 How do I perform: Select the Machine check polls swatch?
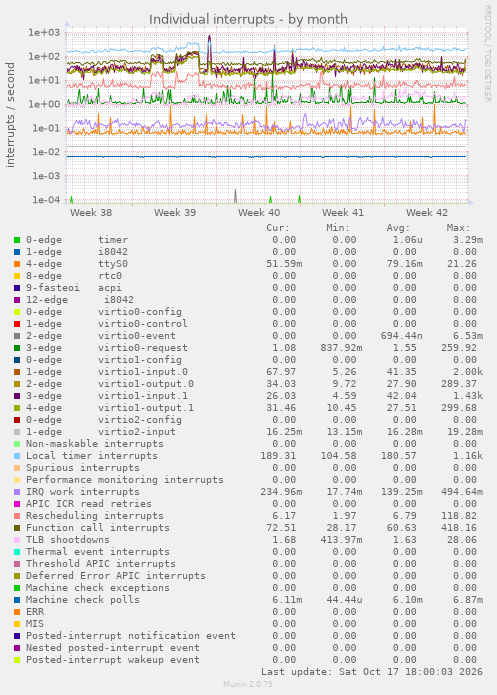point(17,600)
